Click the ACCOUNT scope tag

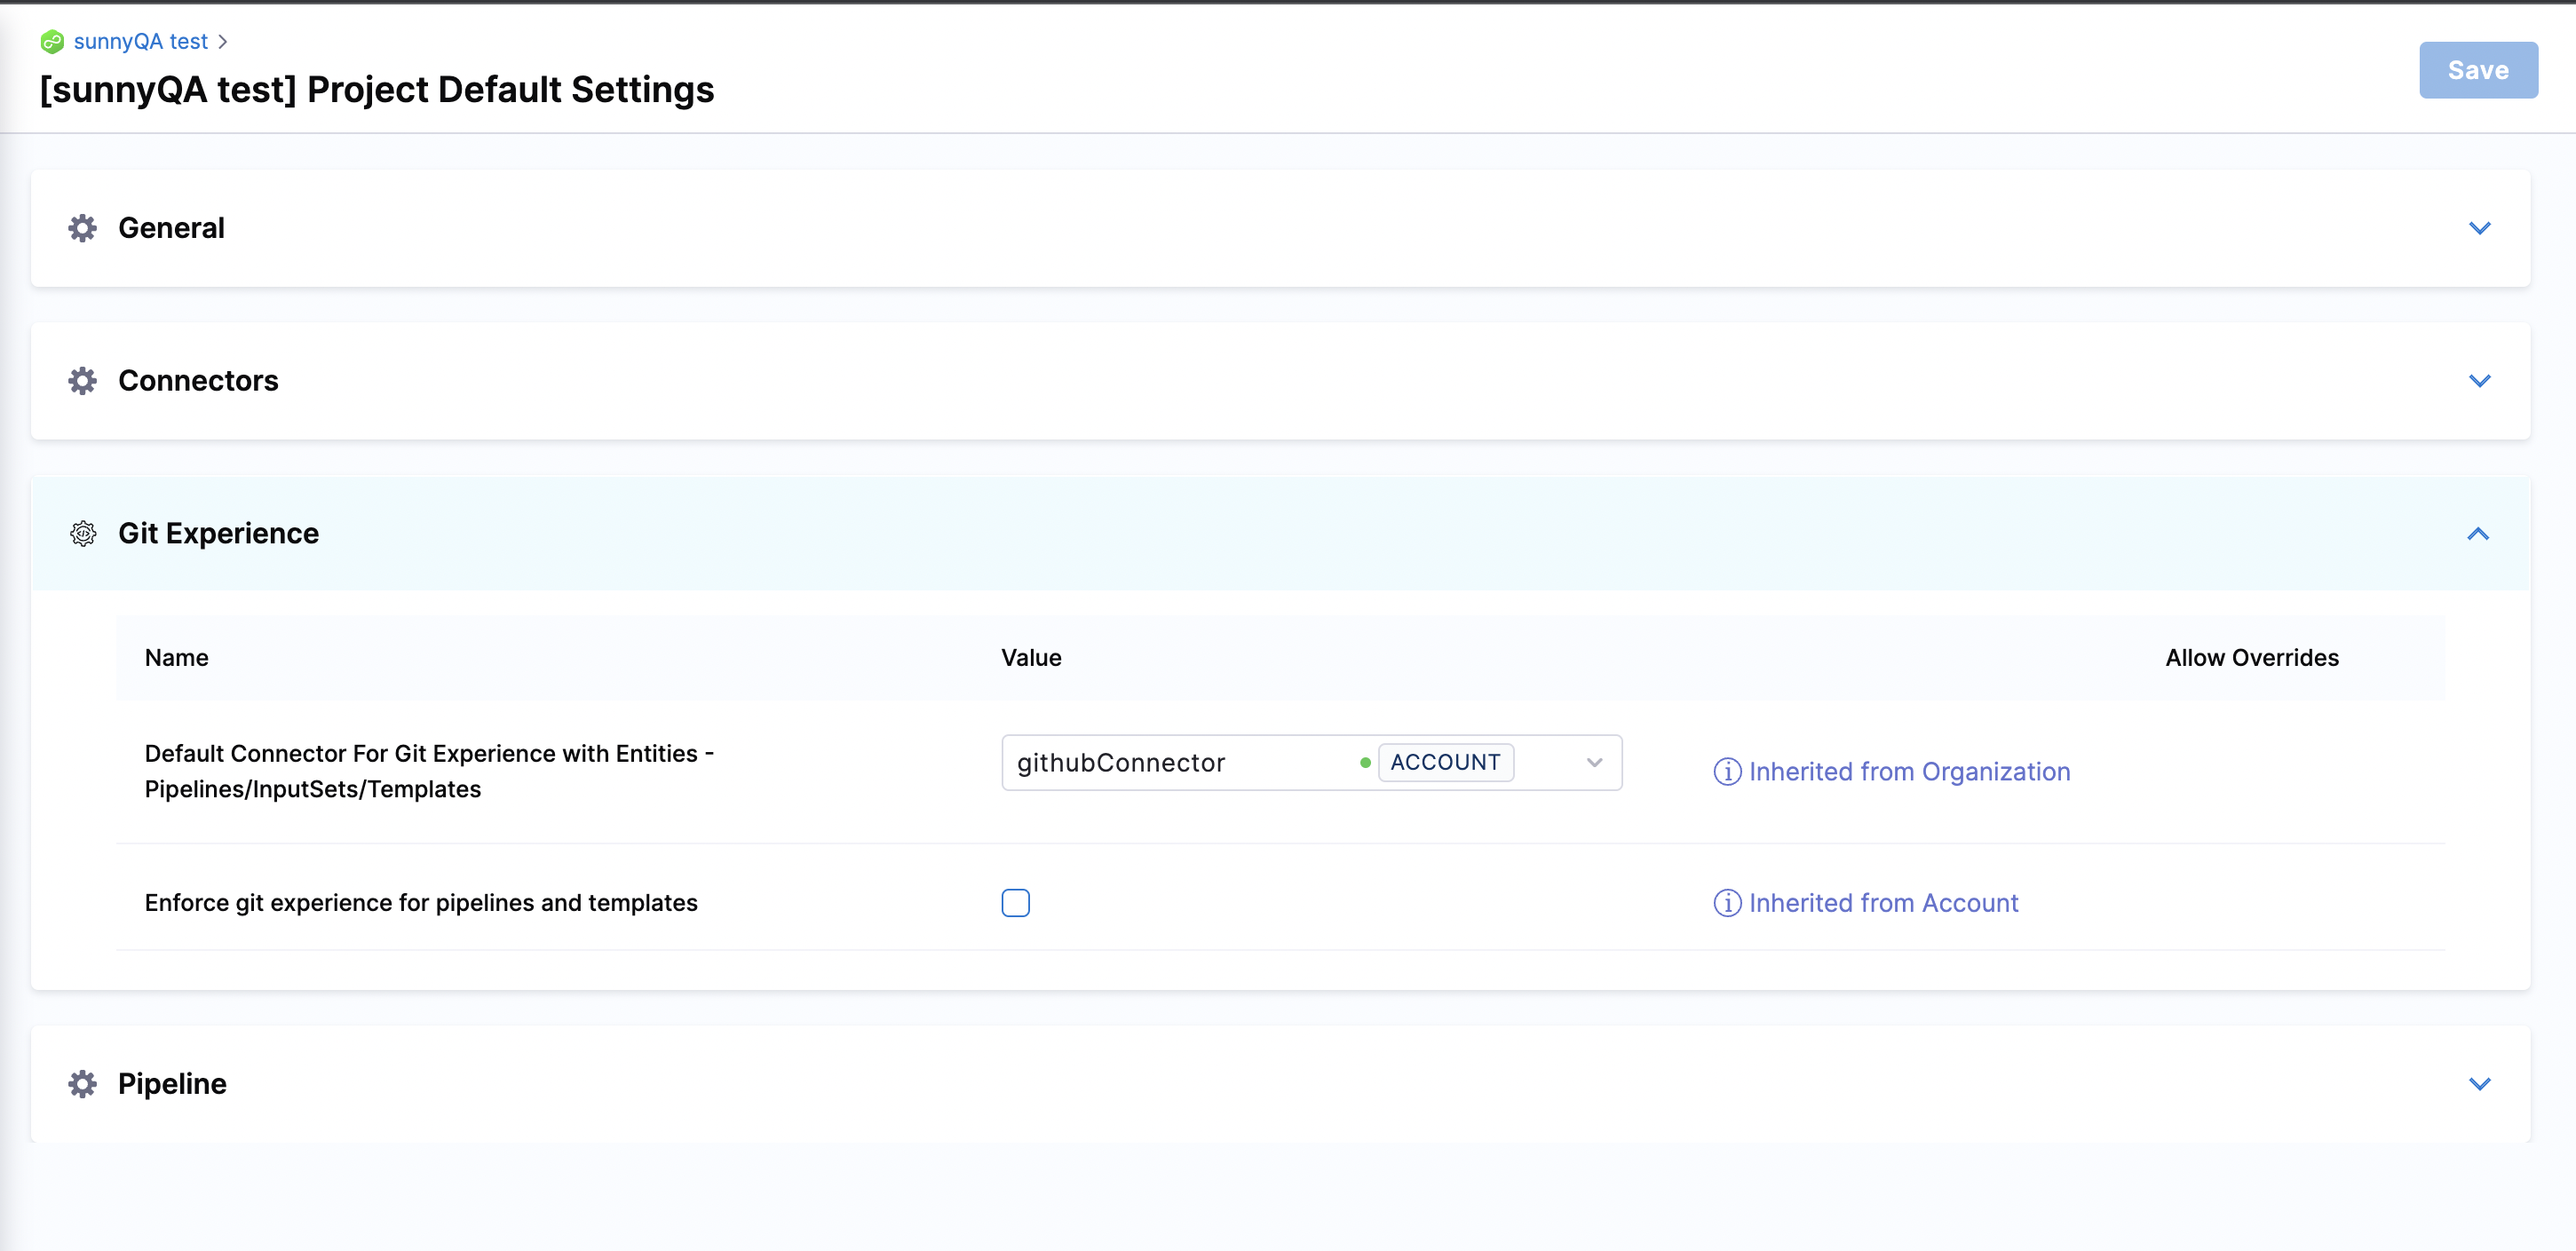coord(1445,763)
